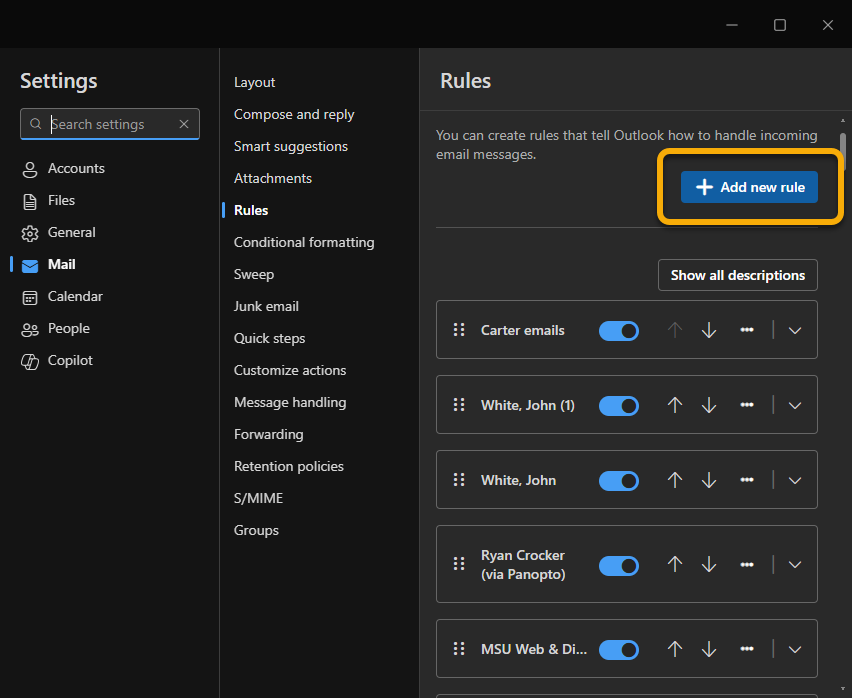Expand details for the White, John rule
The image size is (852, 698).
pos(794,480)
